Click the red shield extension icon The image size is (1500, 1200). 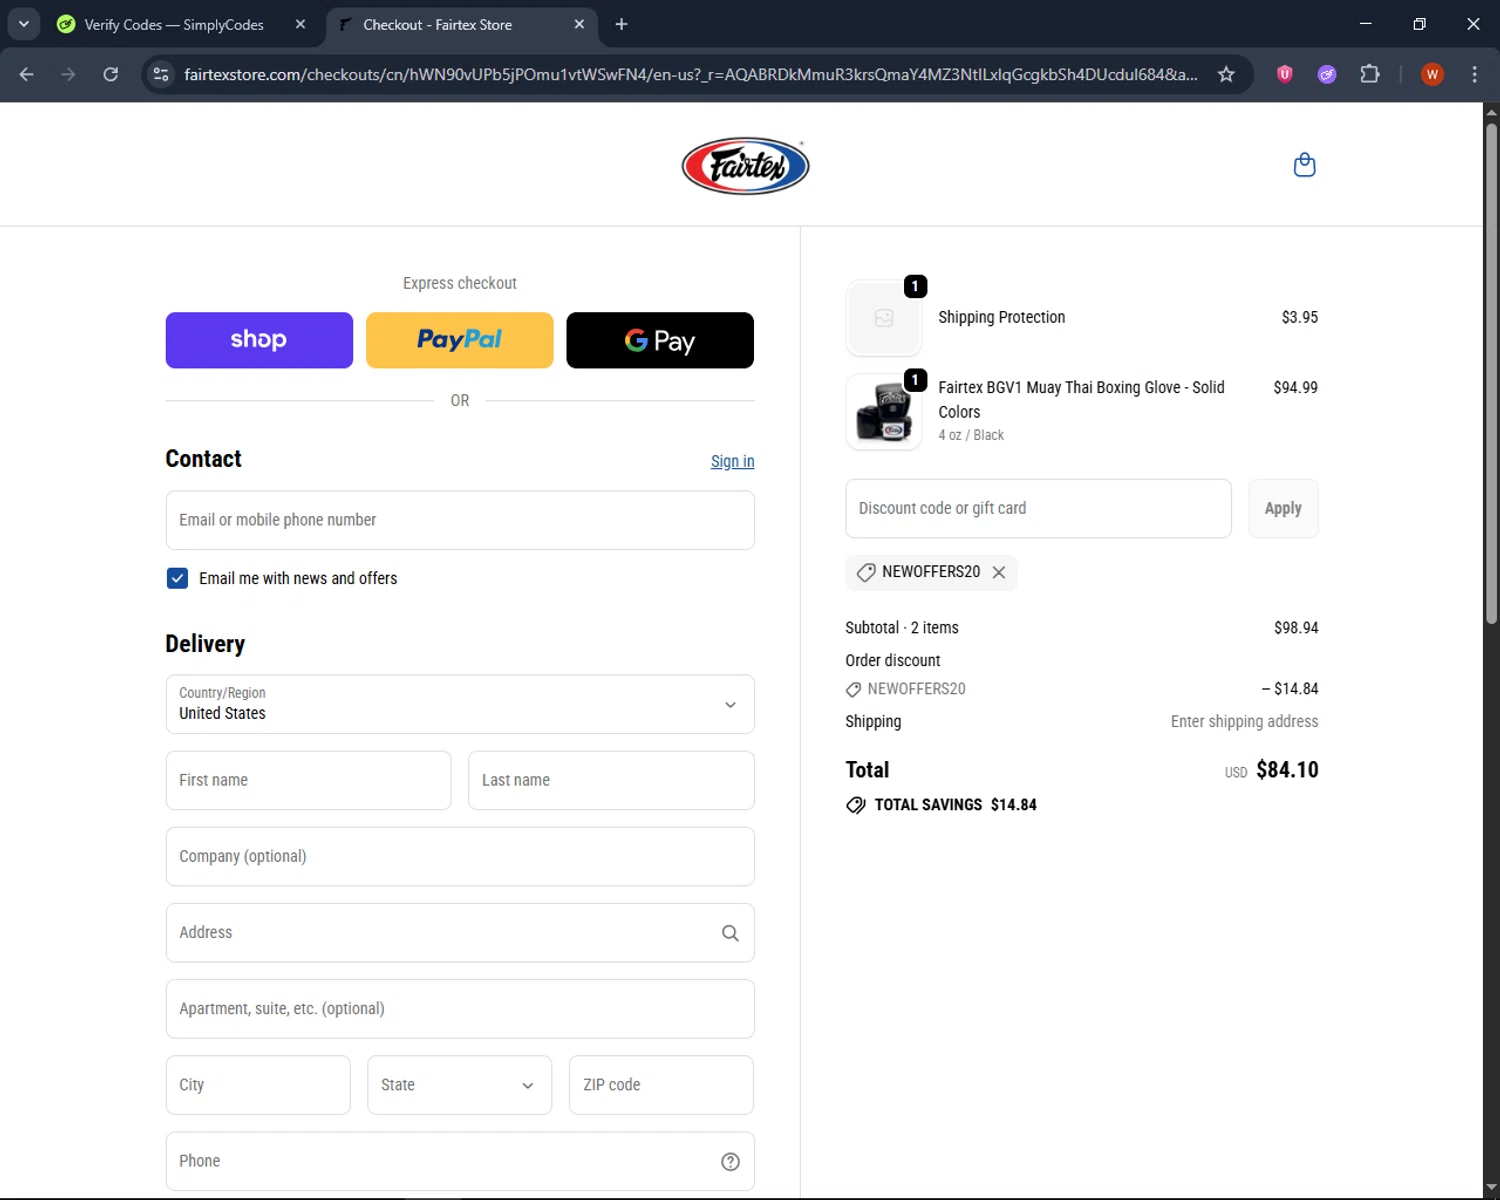click(1285, 74)
